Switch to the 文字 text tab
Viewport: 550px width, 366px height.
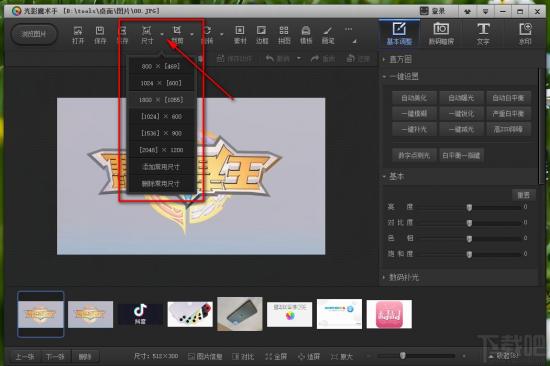483,34
